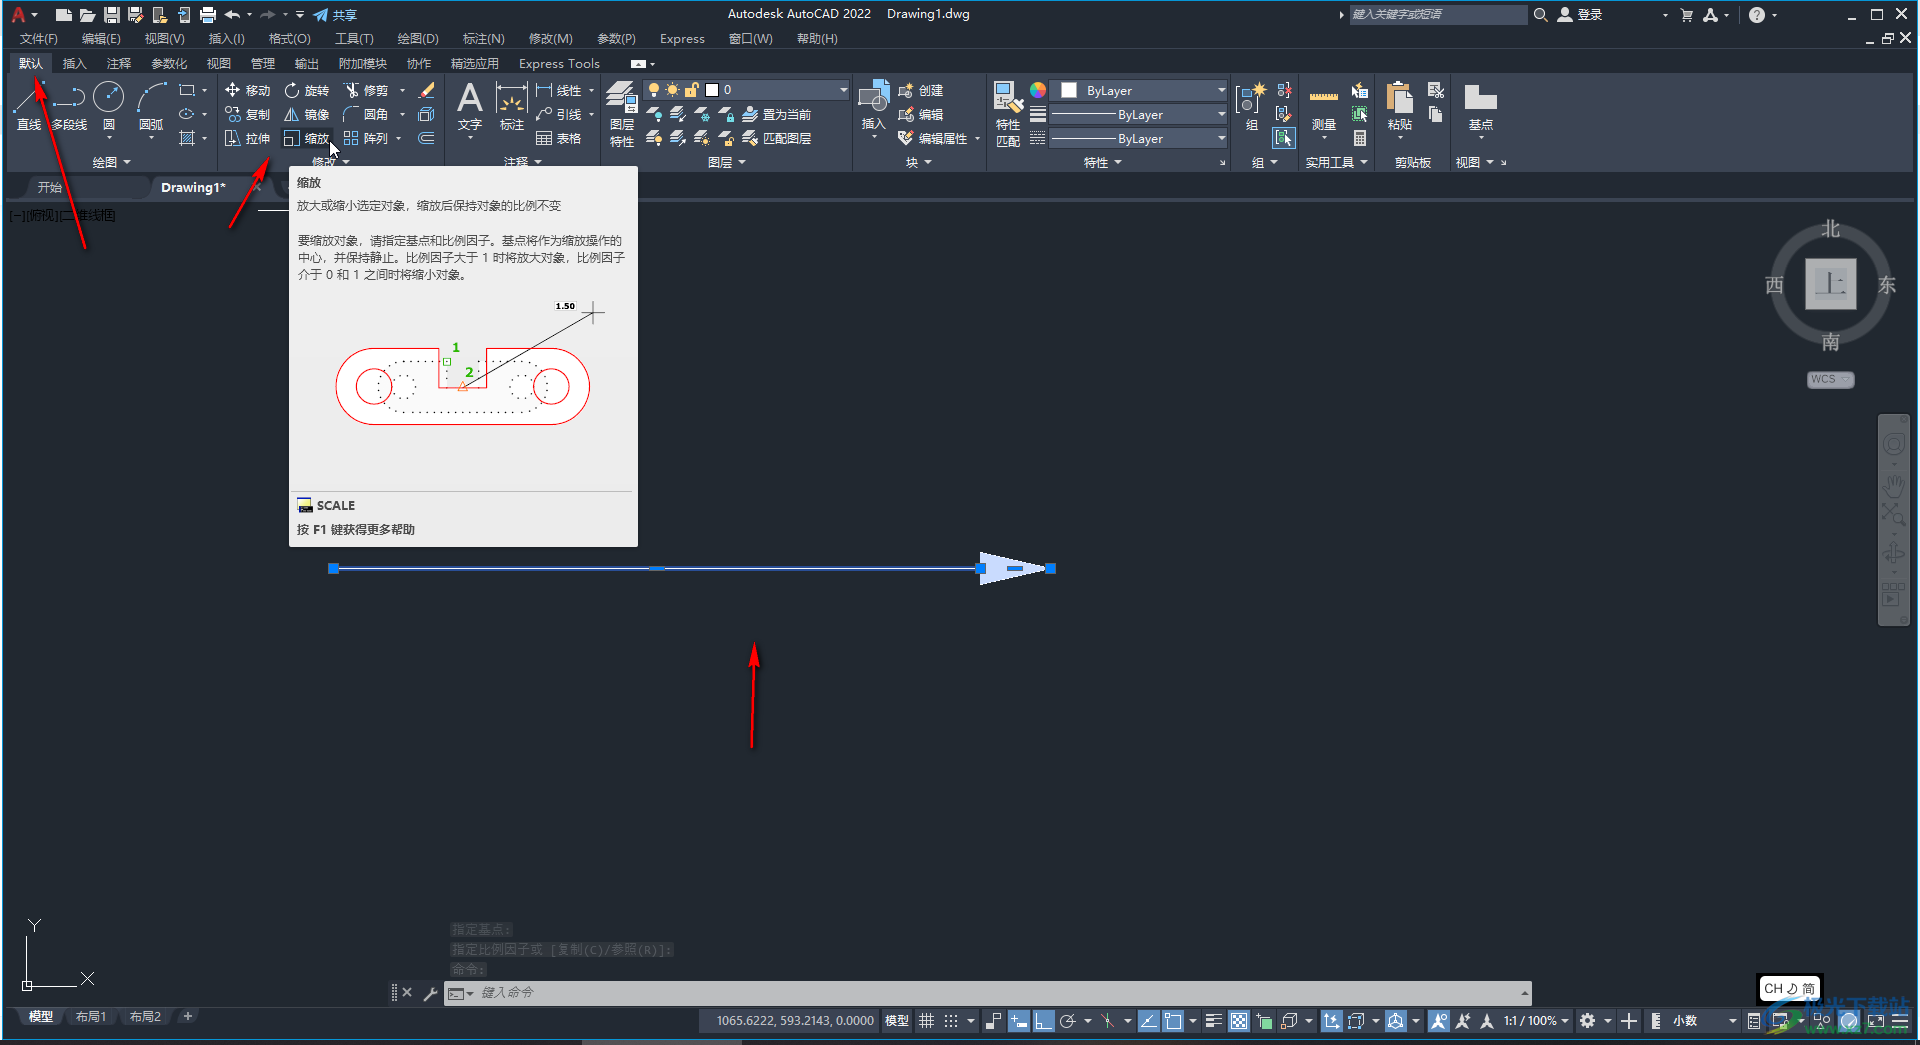Screen dimensions: 1920x1045
Task: Click the Move (移动) tool
Action: tap(247, 90)
